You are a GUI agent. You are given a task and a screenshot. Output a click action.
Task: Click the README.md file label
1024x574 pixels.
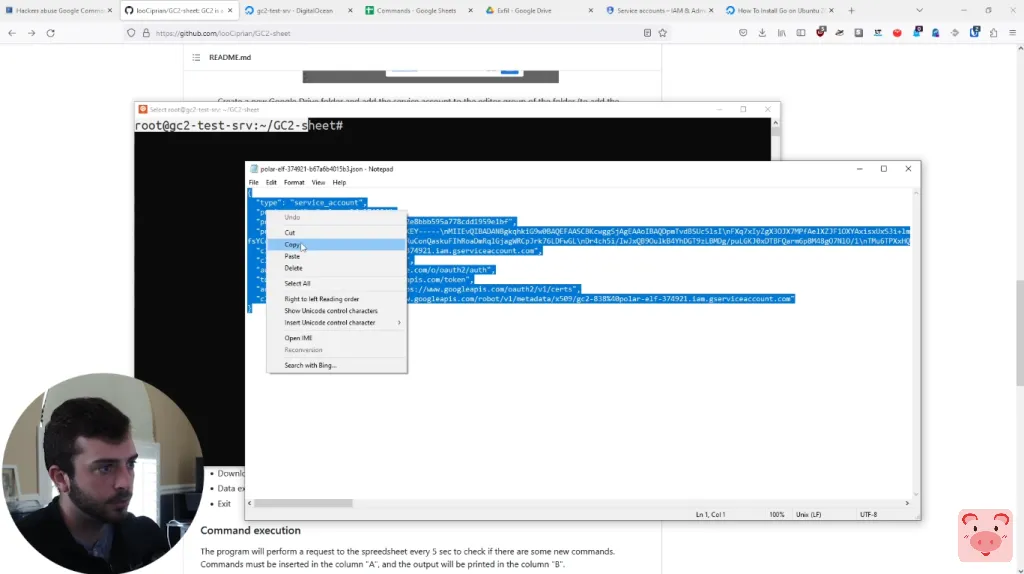[x=230, y=57]
